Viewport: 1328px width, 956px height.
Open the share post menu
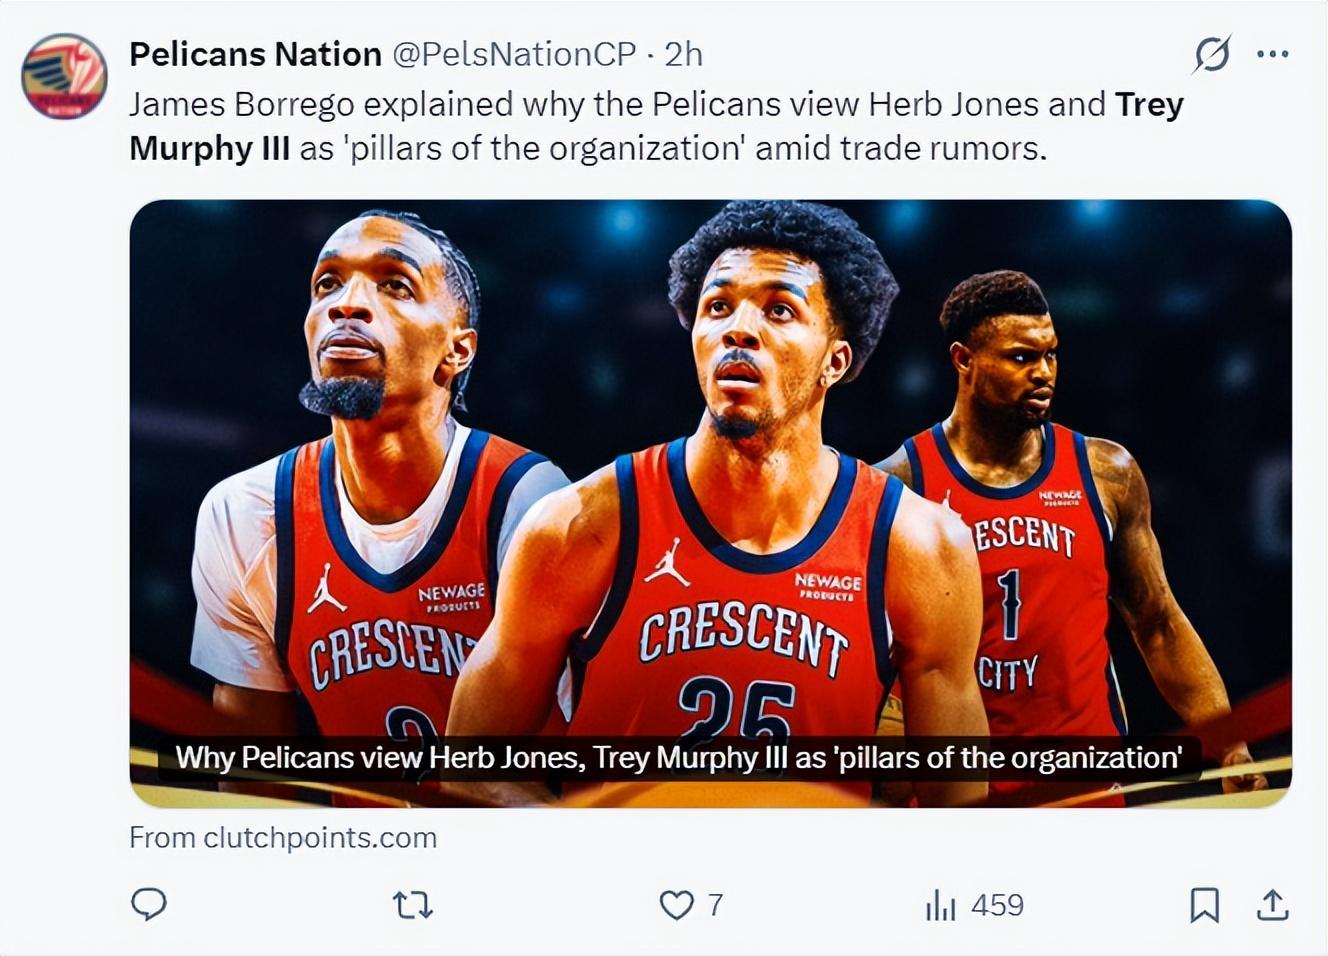(1272, 906)
